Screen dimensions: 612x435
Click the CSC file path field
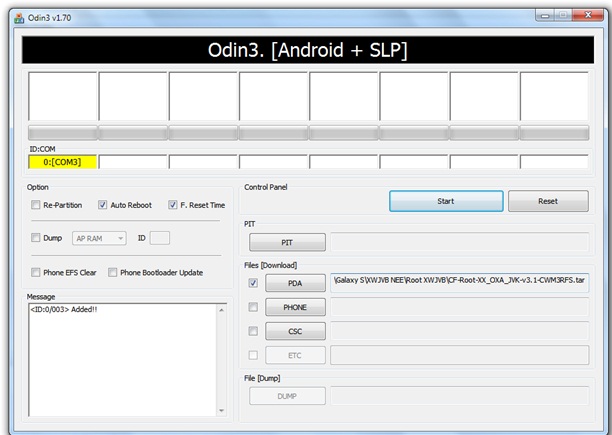tap(460, 331)
